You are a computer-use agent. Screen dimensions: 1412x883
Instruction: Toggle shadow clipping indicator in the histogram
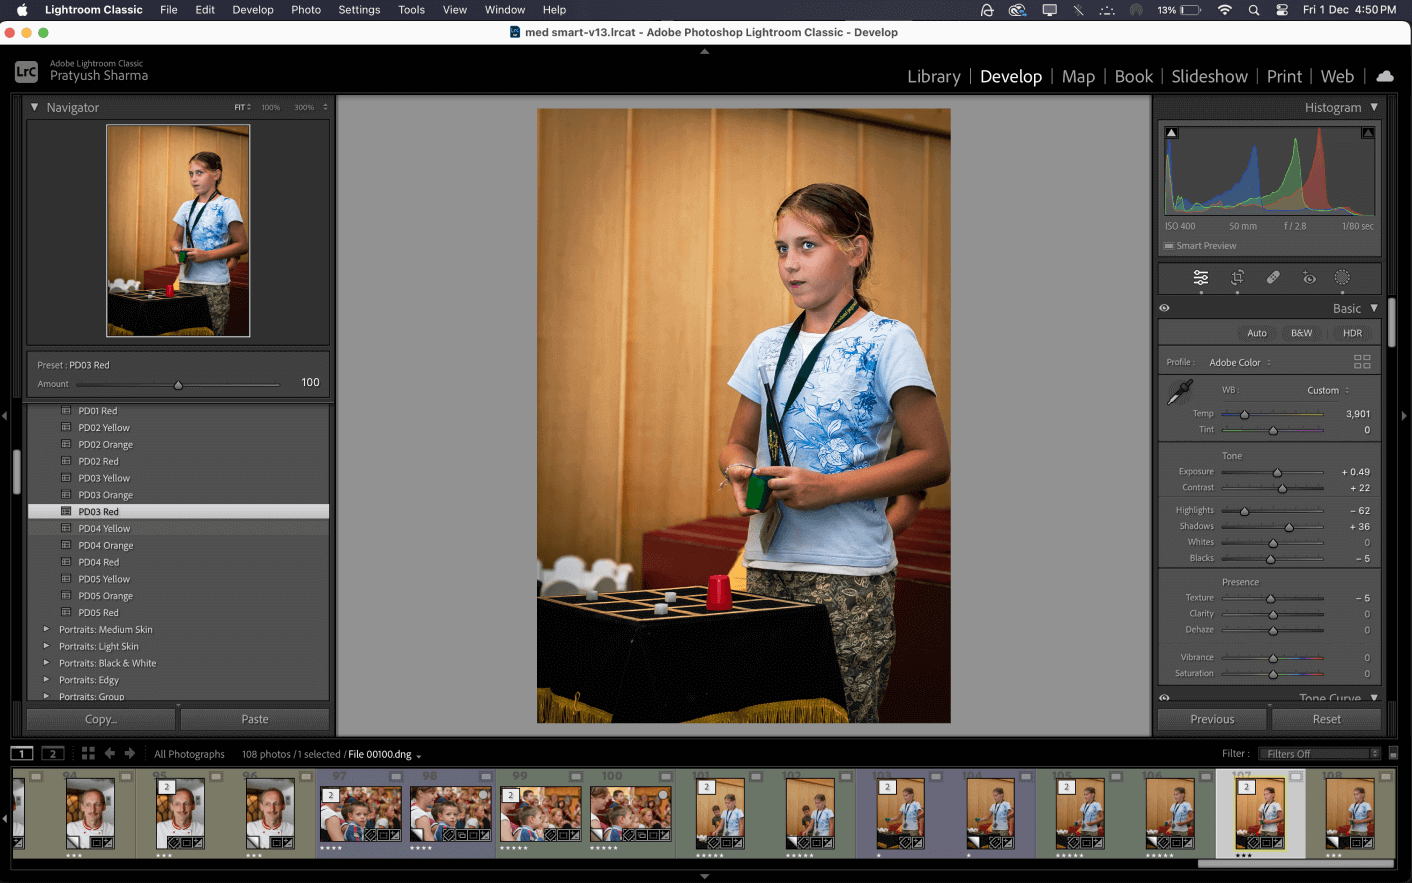click(x=1172, y=133)
